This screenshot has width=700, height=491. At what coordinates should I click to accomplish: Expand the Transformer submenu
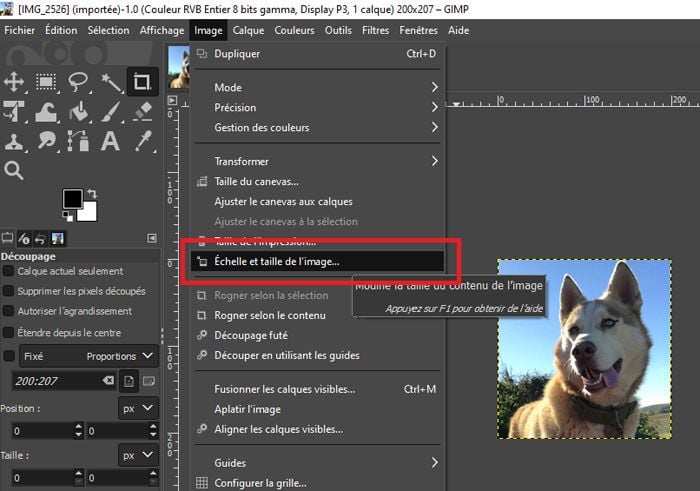318,162
